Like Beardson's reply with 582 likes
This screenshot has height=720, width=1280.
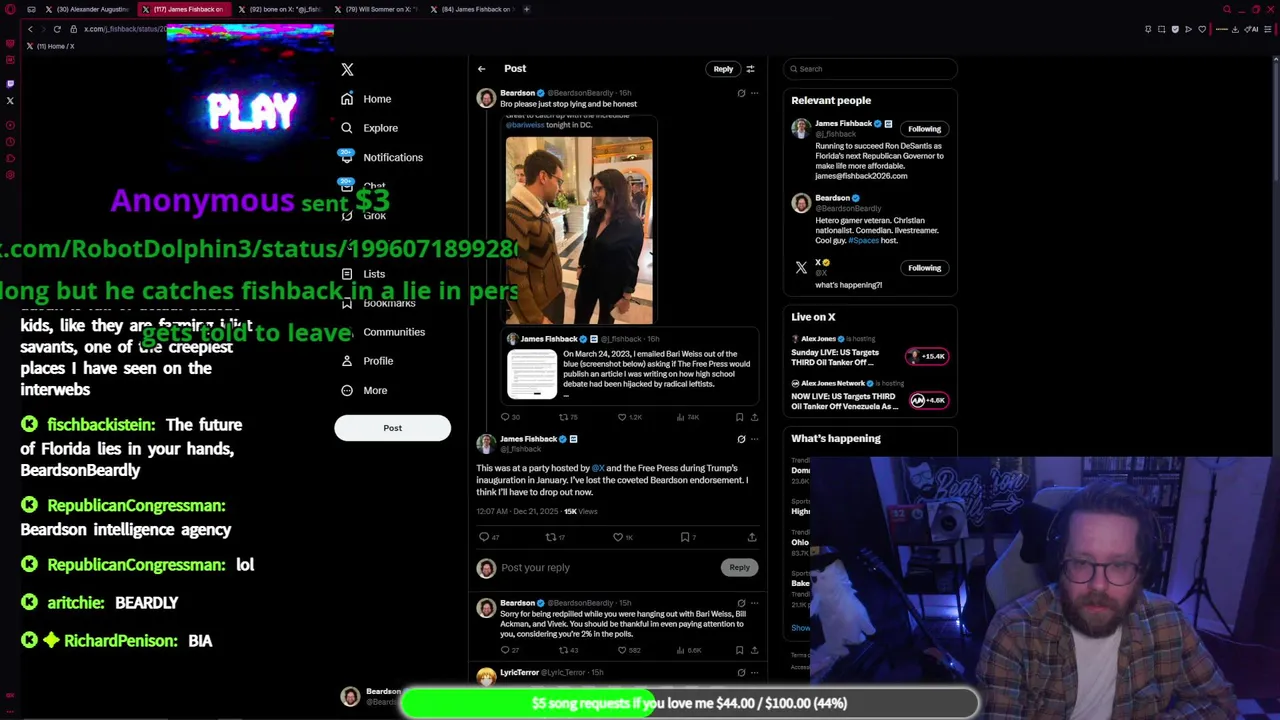628,650
